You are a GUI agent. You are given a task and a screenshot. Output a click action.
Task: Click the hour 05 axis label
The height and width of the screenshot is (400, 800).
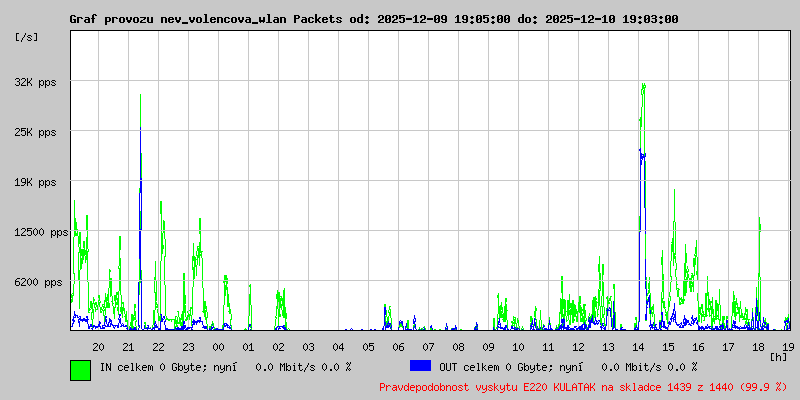coord(368,347)
